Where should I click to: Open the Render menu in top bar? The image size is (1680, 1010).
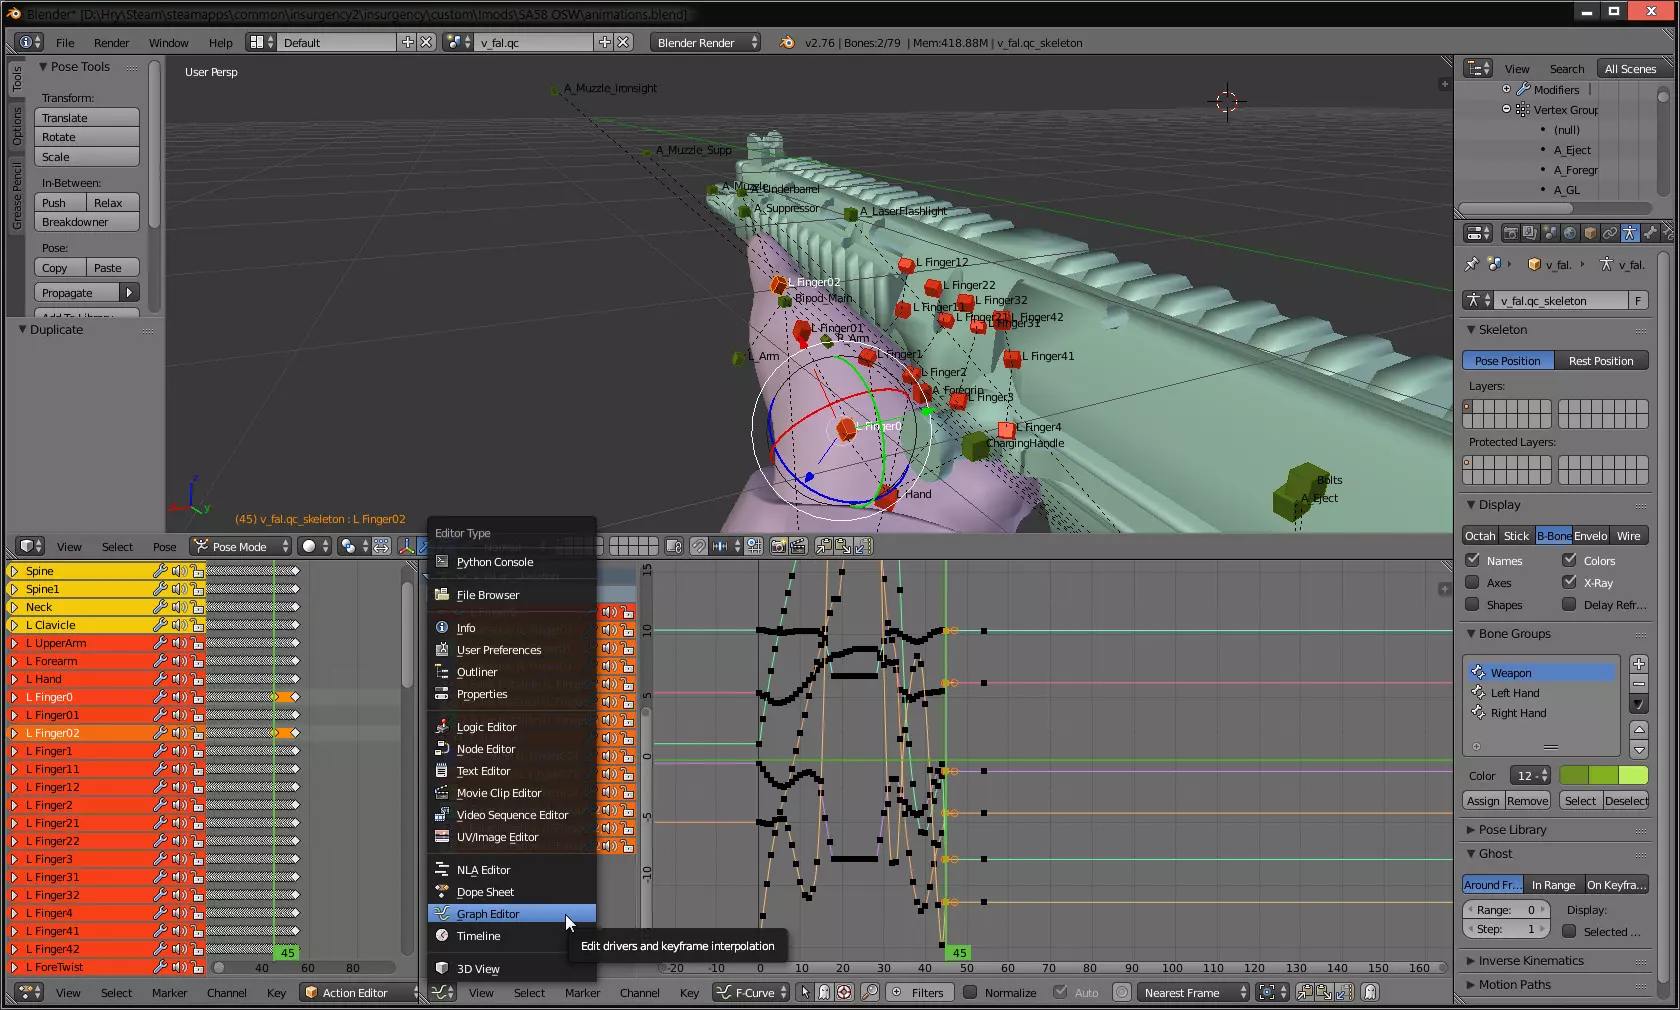click(111, 43)
